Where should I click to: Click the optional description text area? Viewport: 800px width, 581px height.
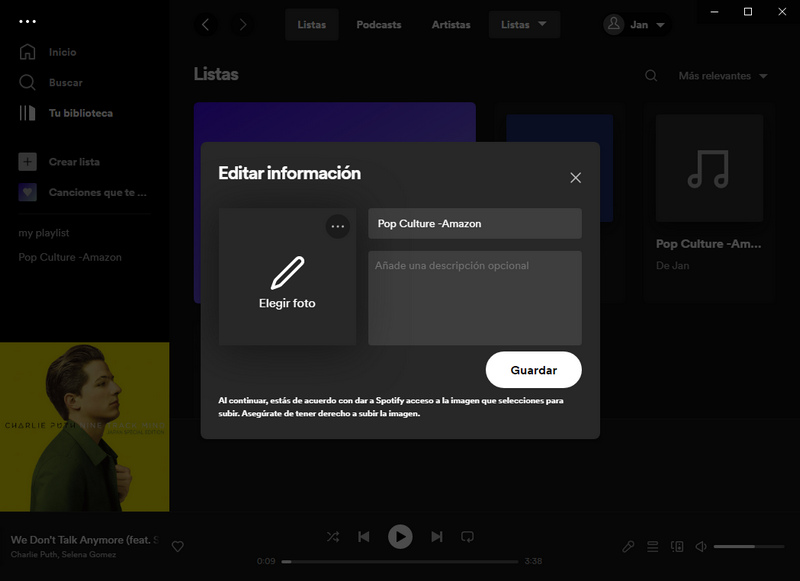[474, 298]
